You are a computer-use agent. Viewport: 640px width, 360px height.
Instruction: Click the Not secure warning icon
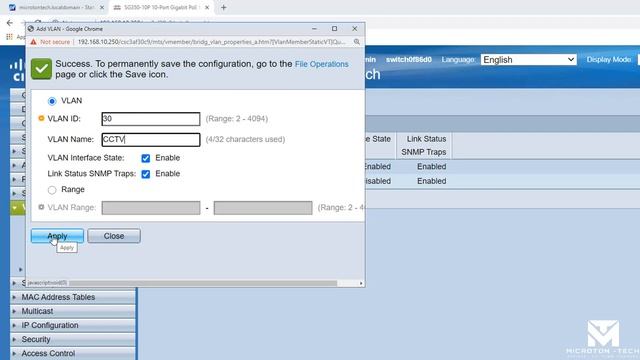tap(33, 42)
